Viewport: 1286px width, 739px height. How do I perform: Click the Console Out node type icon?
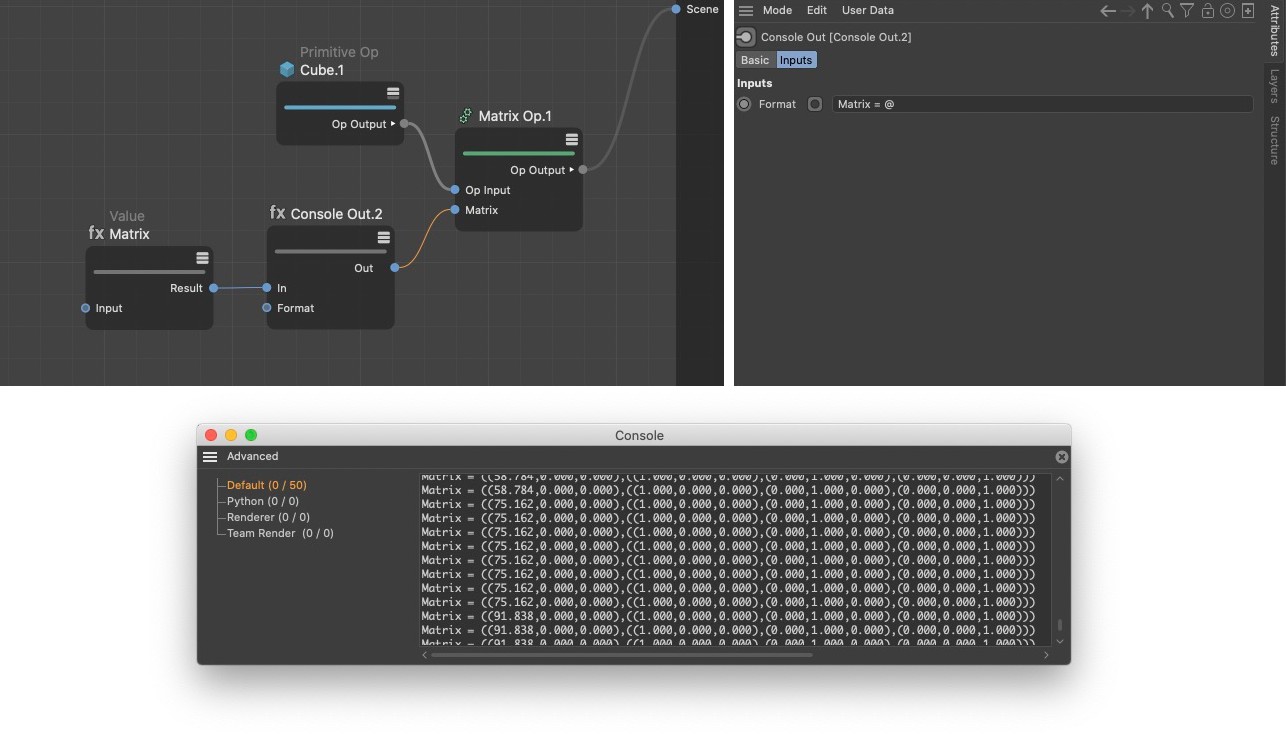[746, 37]
